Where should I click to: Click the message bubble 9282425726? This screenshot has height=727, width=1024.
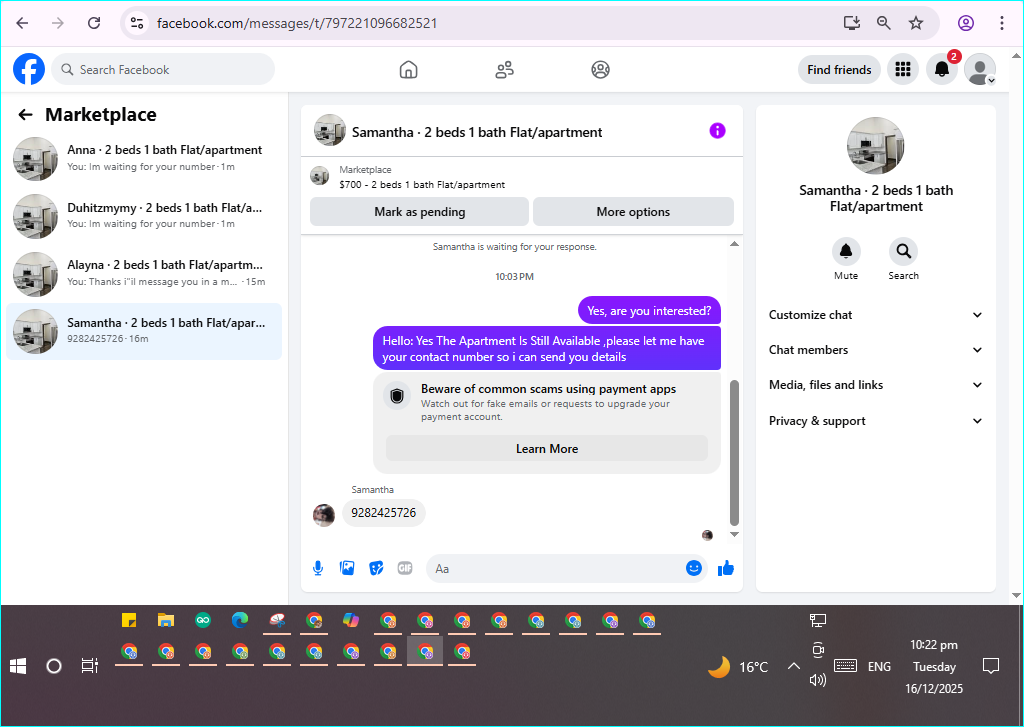tap(383, 513)
